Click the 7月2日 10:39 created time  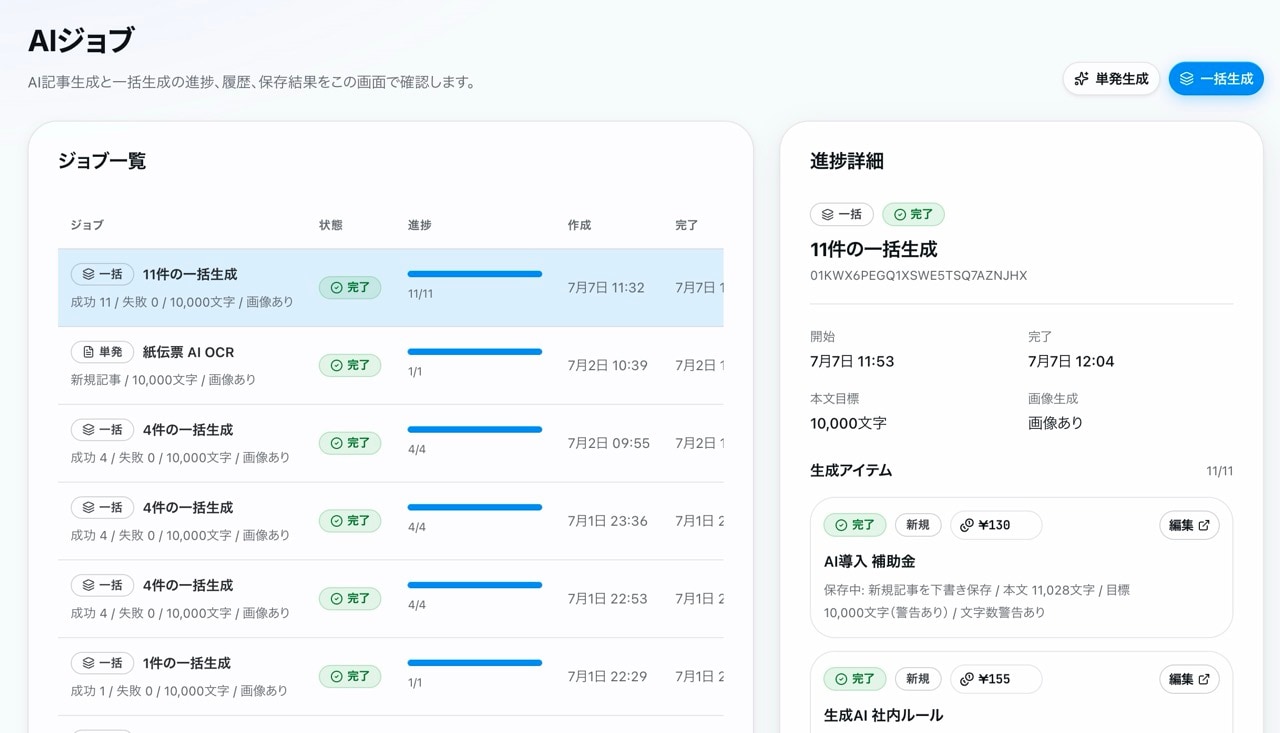point(608,366)
